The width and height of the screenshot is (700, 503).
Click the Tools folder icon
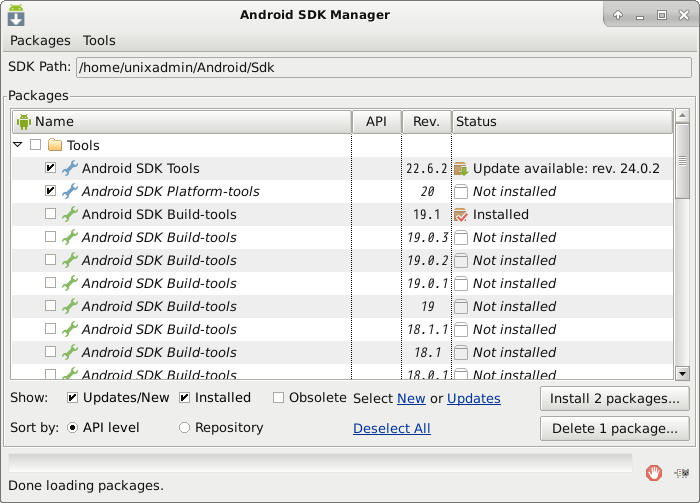55,146
